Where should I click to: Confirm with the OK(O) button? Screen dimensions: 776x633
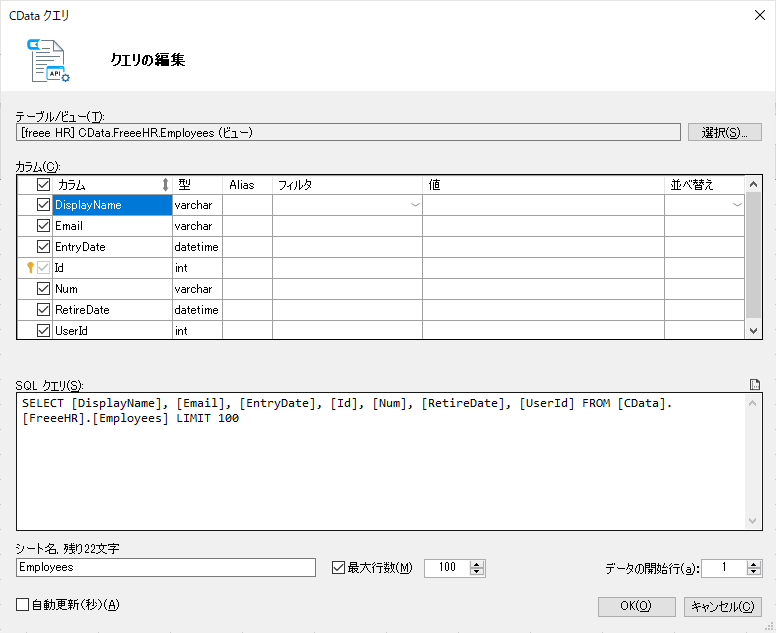pos(636,606)
